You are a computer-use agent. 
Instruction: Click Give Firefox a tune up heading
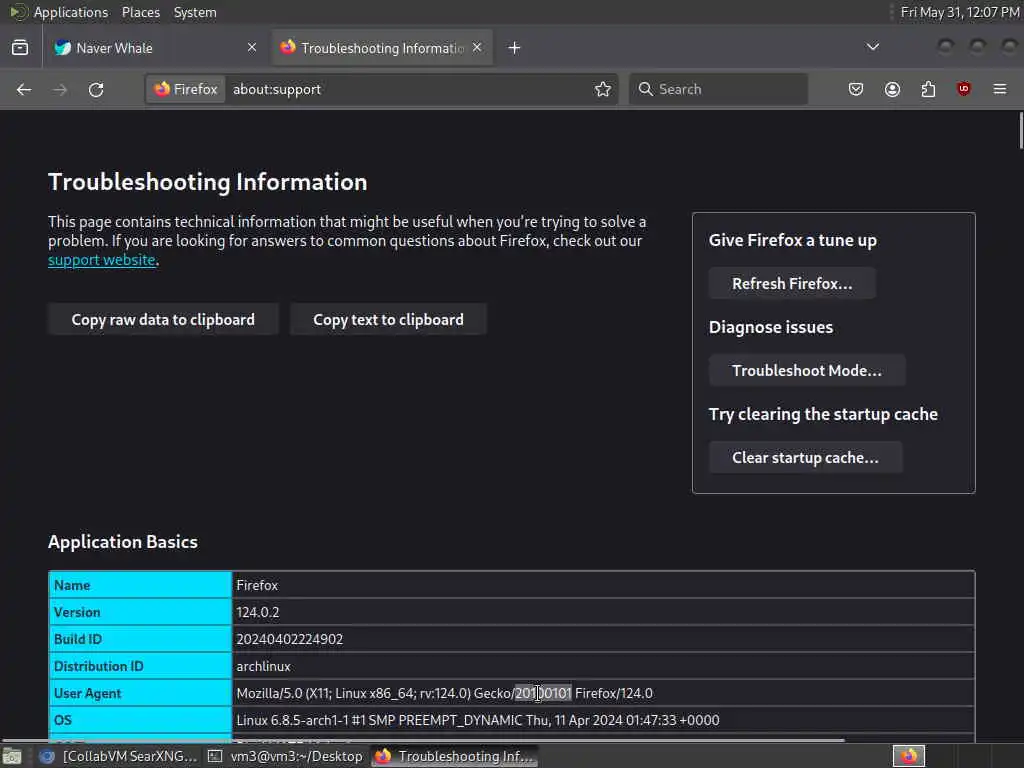pos(793,240)
